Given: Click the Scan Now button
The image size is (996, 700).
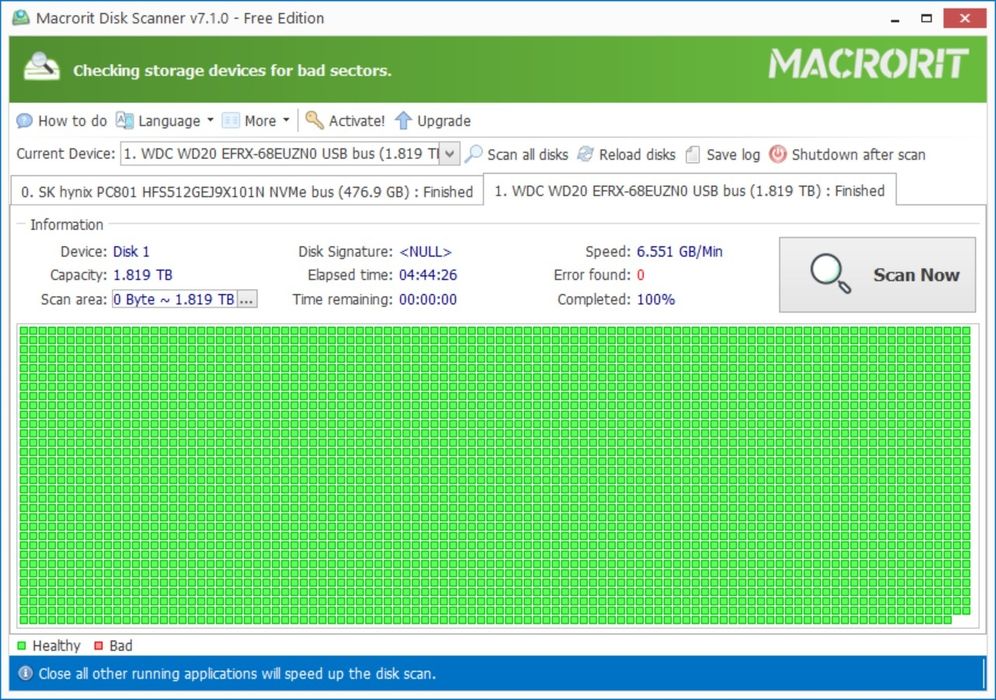Looking at the screenshot, I should click(877, 274).
